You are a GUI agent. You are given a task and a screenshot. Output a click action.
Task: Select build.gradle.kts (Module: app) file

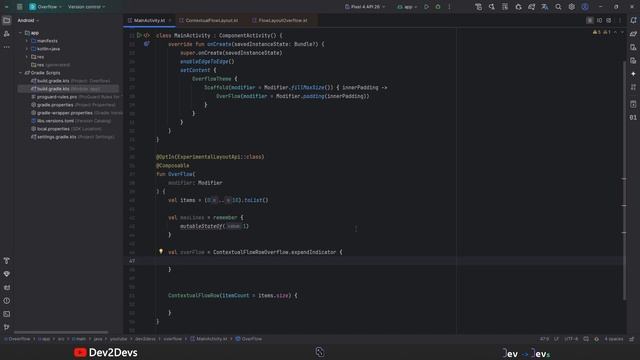pyautogui.click(x=68, y=89)
